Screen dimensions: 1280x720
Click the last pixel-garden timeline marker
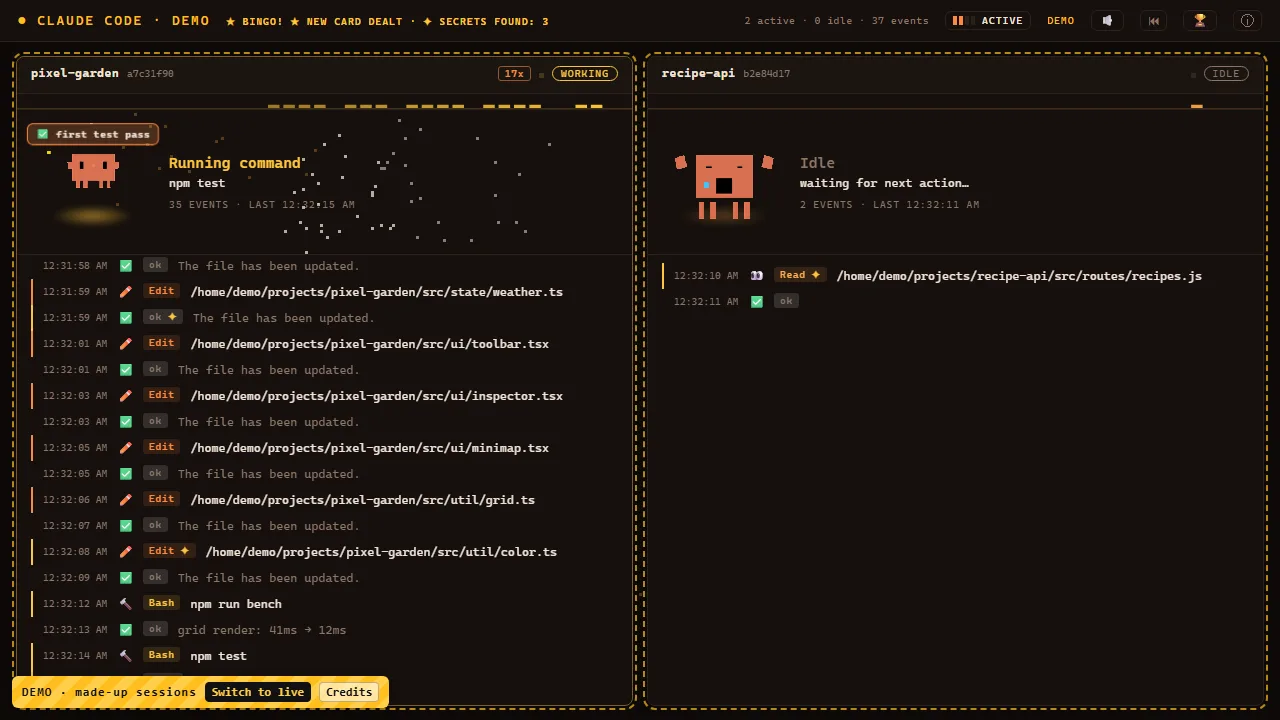coord(597,106)
